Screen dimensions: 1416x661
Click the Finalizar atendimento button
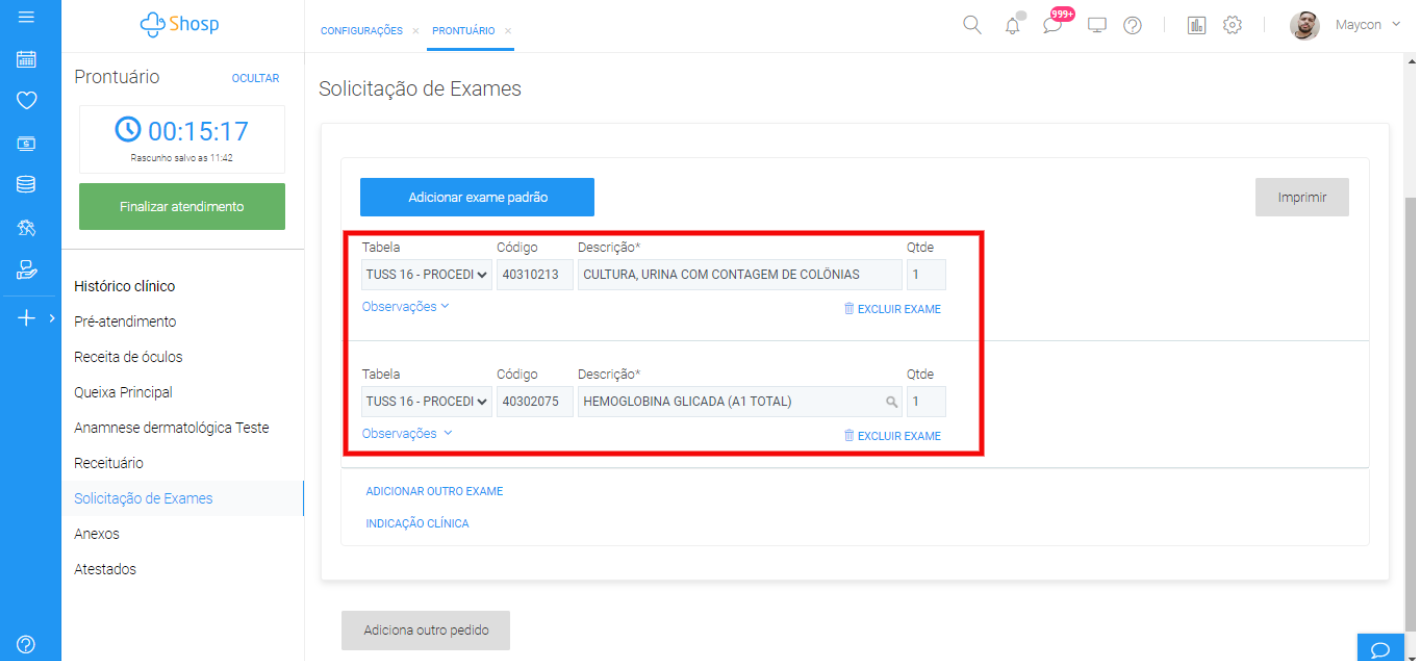tap(182, 207)
